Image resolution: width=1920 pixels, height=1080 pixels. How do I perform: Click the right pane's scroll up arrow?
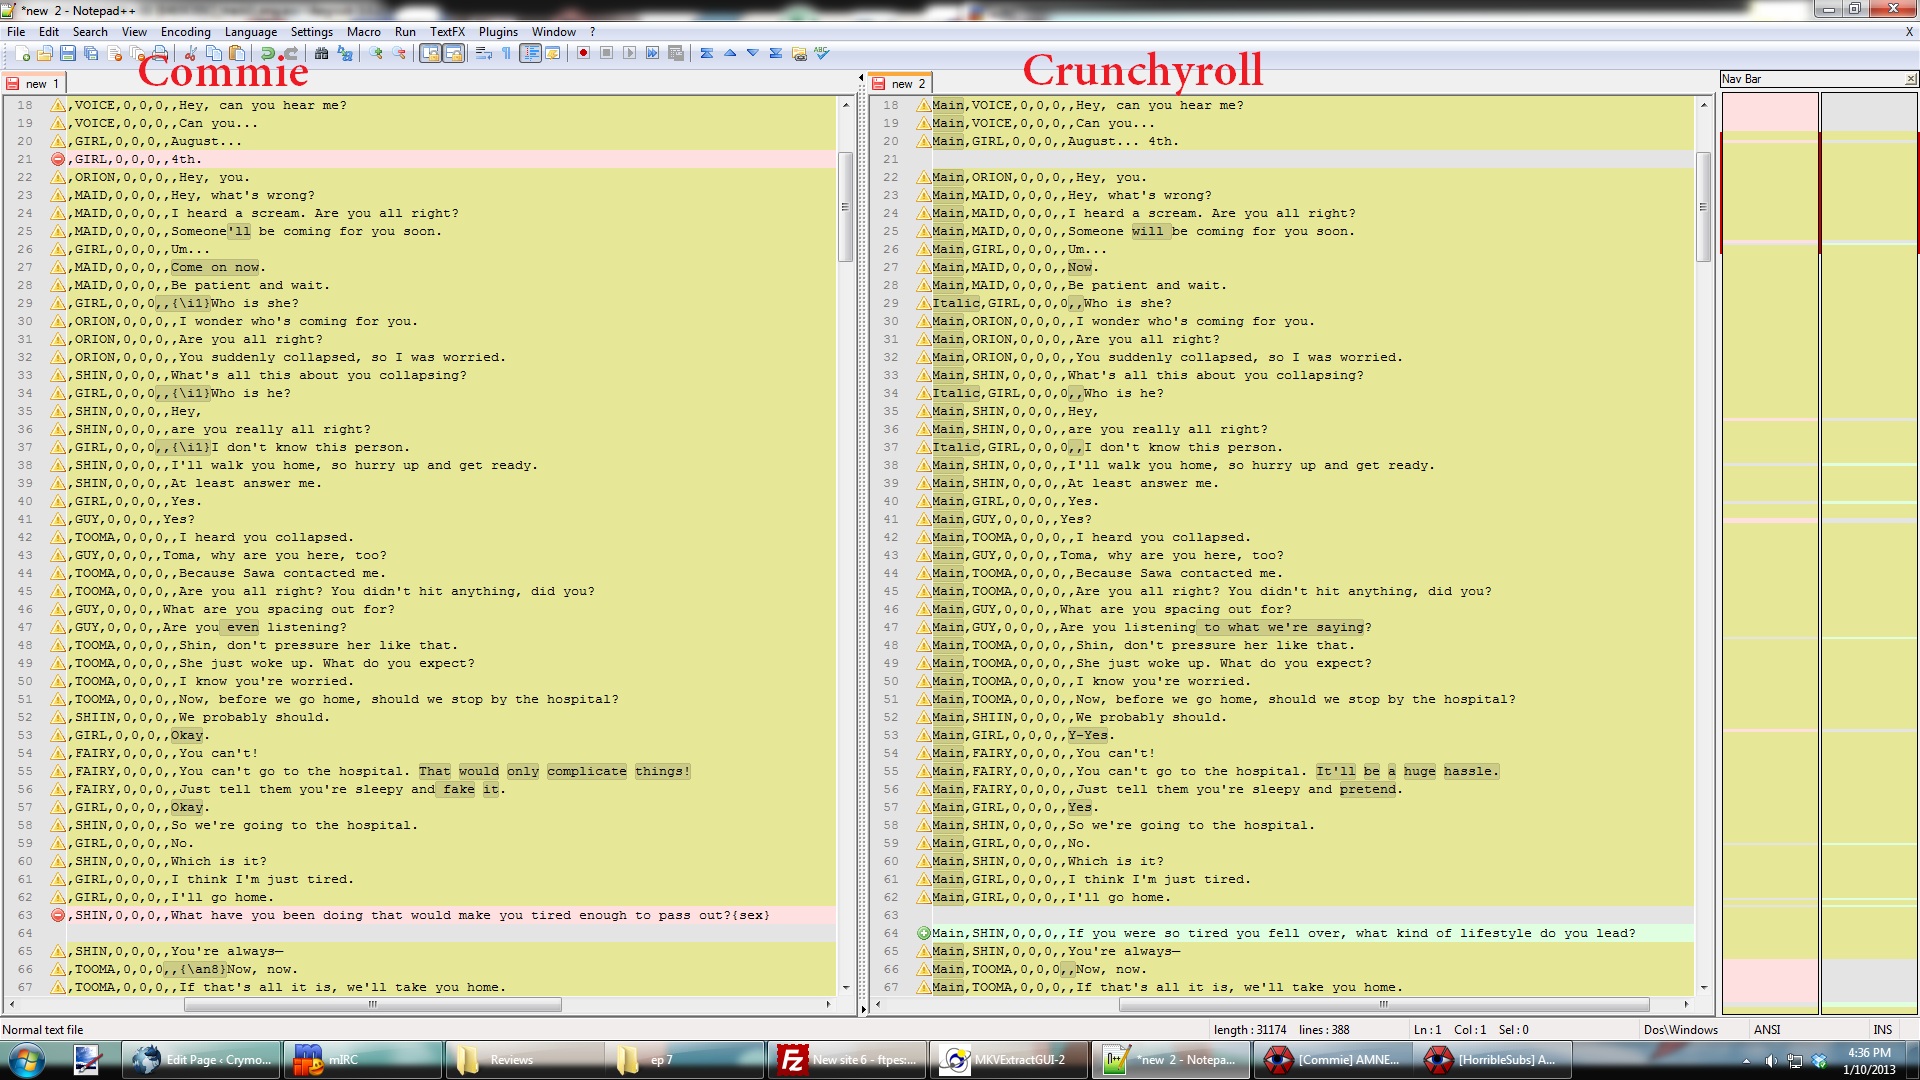pos(1704,104)
